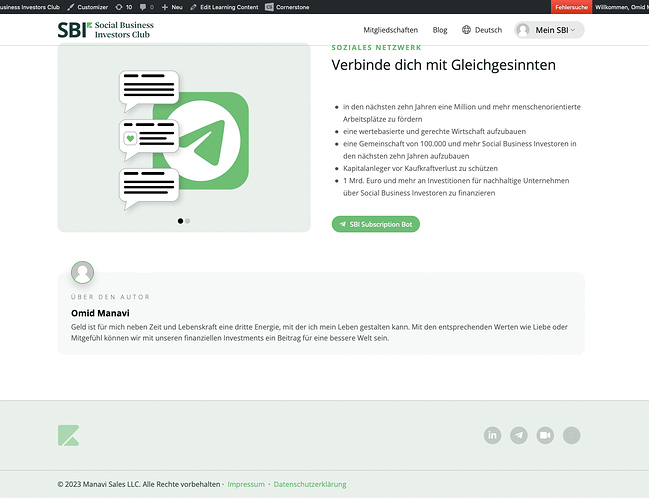Click the red Fehlersuche button
The image size is (649, 500).
click(571, 7)
